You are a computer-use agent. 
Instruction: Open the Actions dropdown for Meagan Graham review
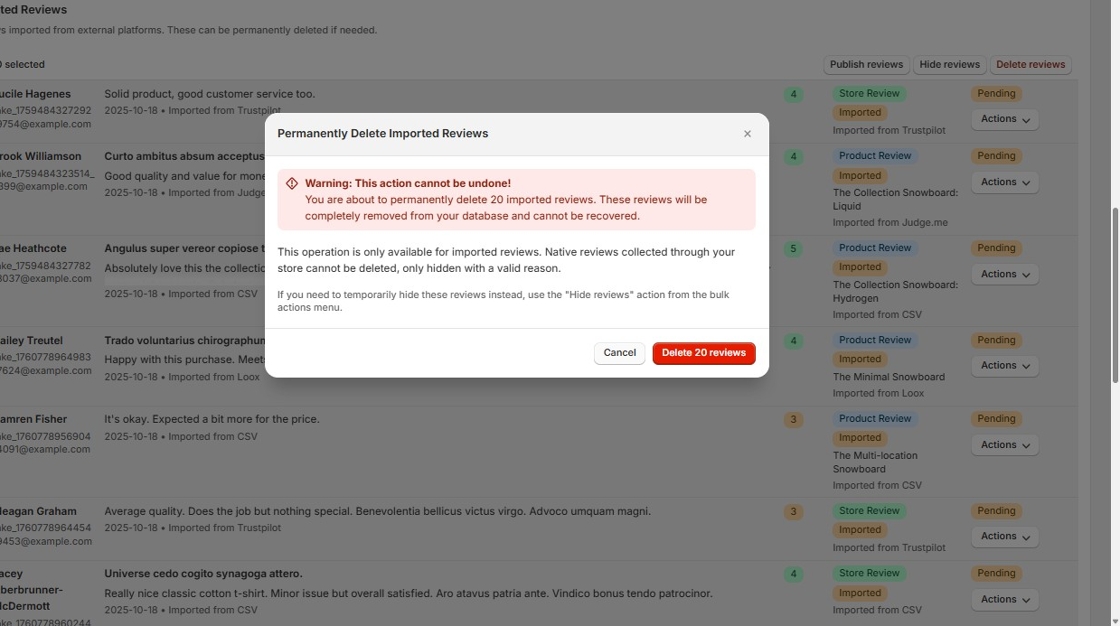pos(1004,535)
